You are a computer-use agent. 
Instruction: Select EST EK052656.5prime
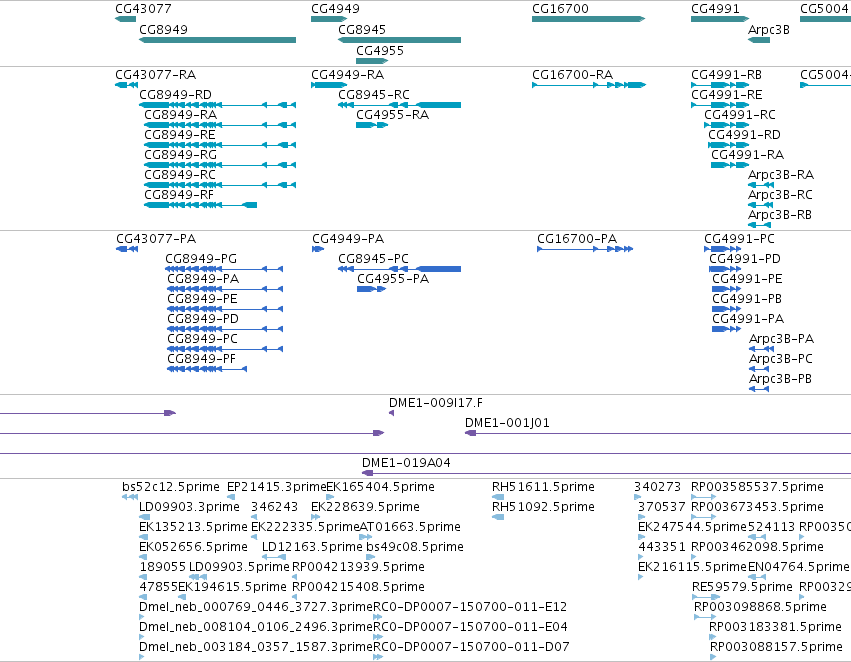193,548
